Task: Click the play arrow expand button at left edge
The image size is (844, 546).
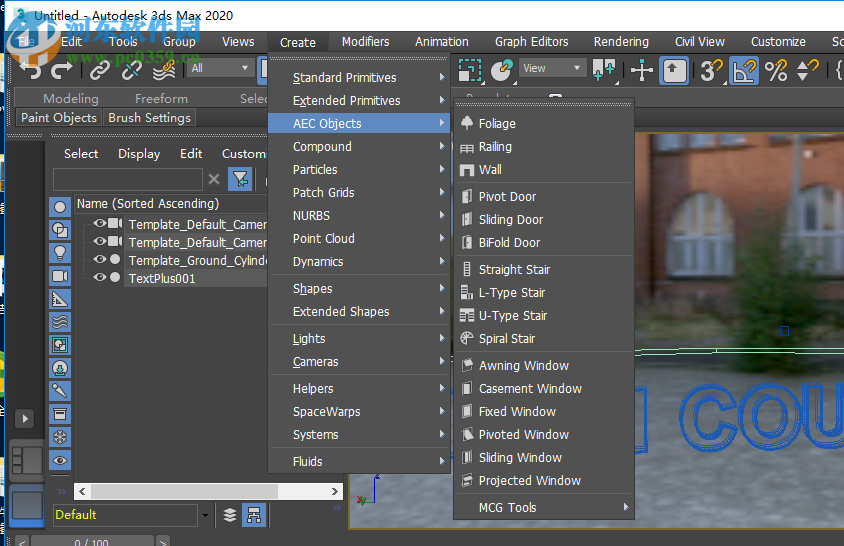Action: pos(25,418)
